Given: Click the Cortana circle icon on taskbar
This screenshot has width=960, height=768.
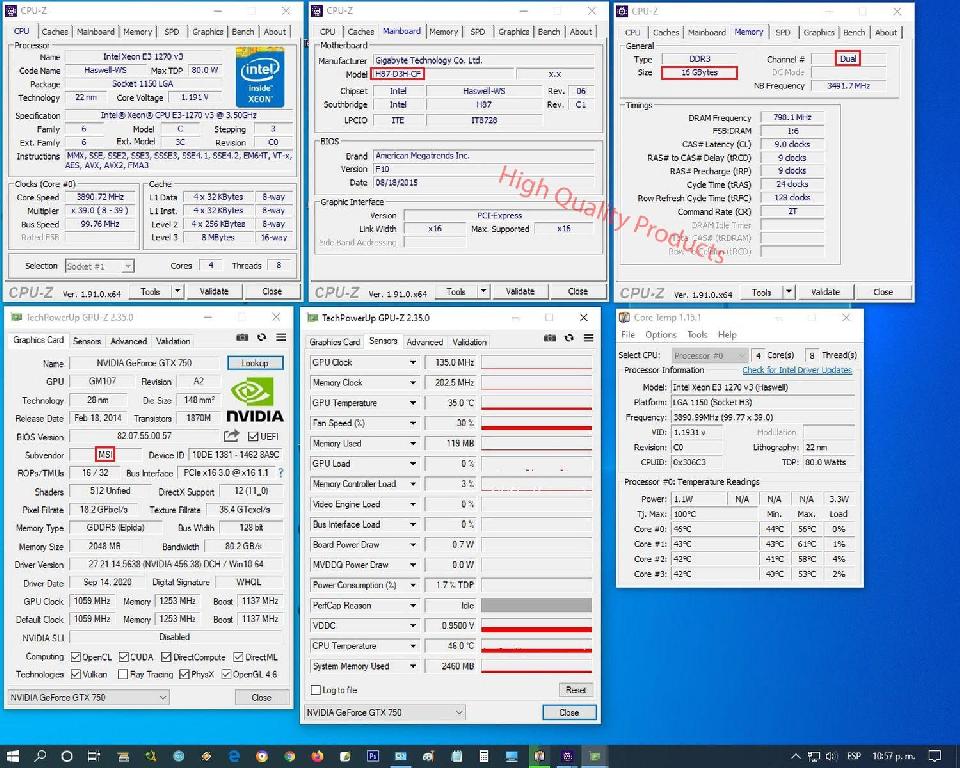Looking at the screenshot, I should click(67, 756).
